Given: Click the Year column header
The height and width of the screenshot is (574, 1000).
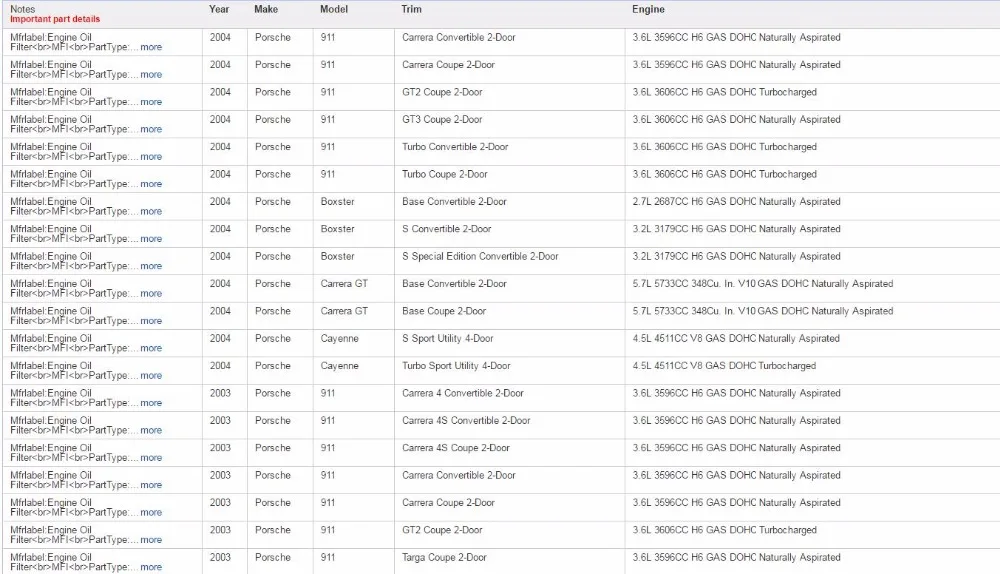Looking at the screenshot, I should click(219, 10).
